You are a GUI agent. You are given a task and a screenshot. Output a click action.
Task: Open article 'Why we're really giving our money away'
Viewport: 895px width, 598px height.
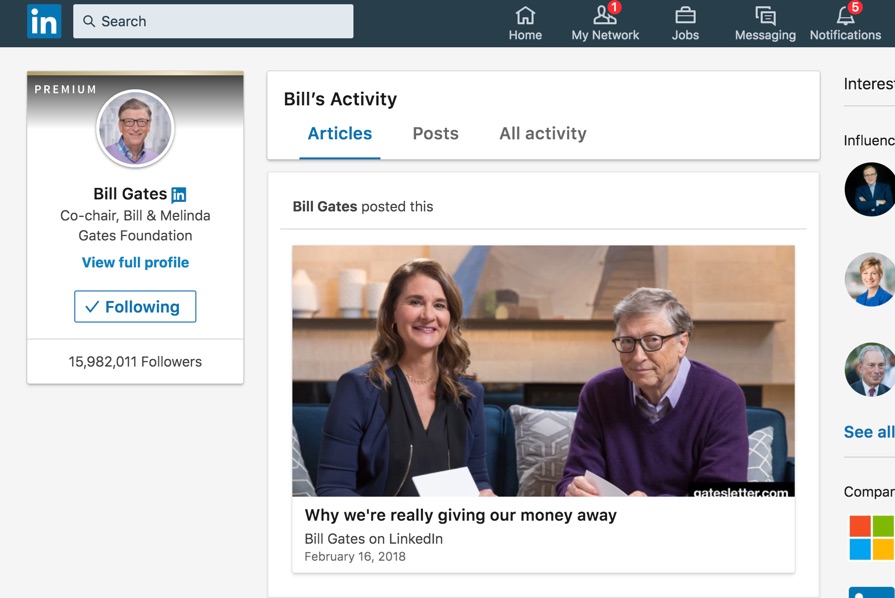[x=461, y=515]
